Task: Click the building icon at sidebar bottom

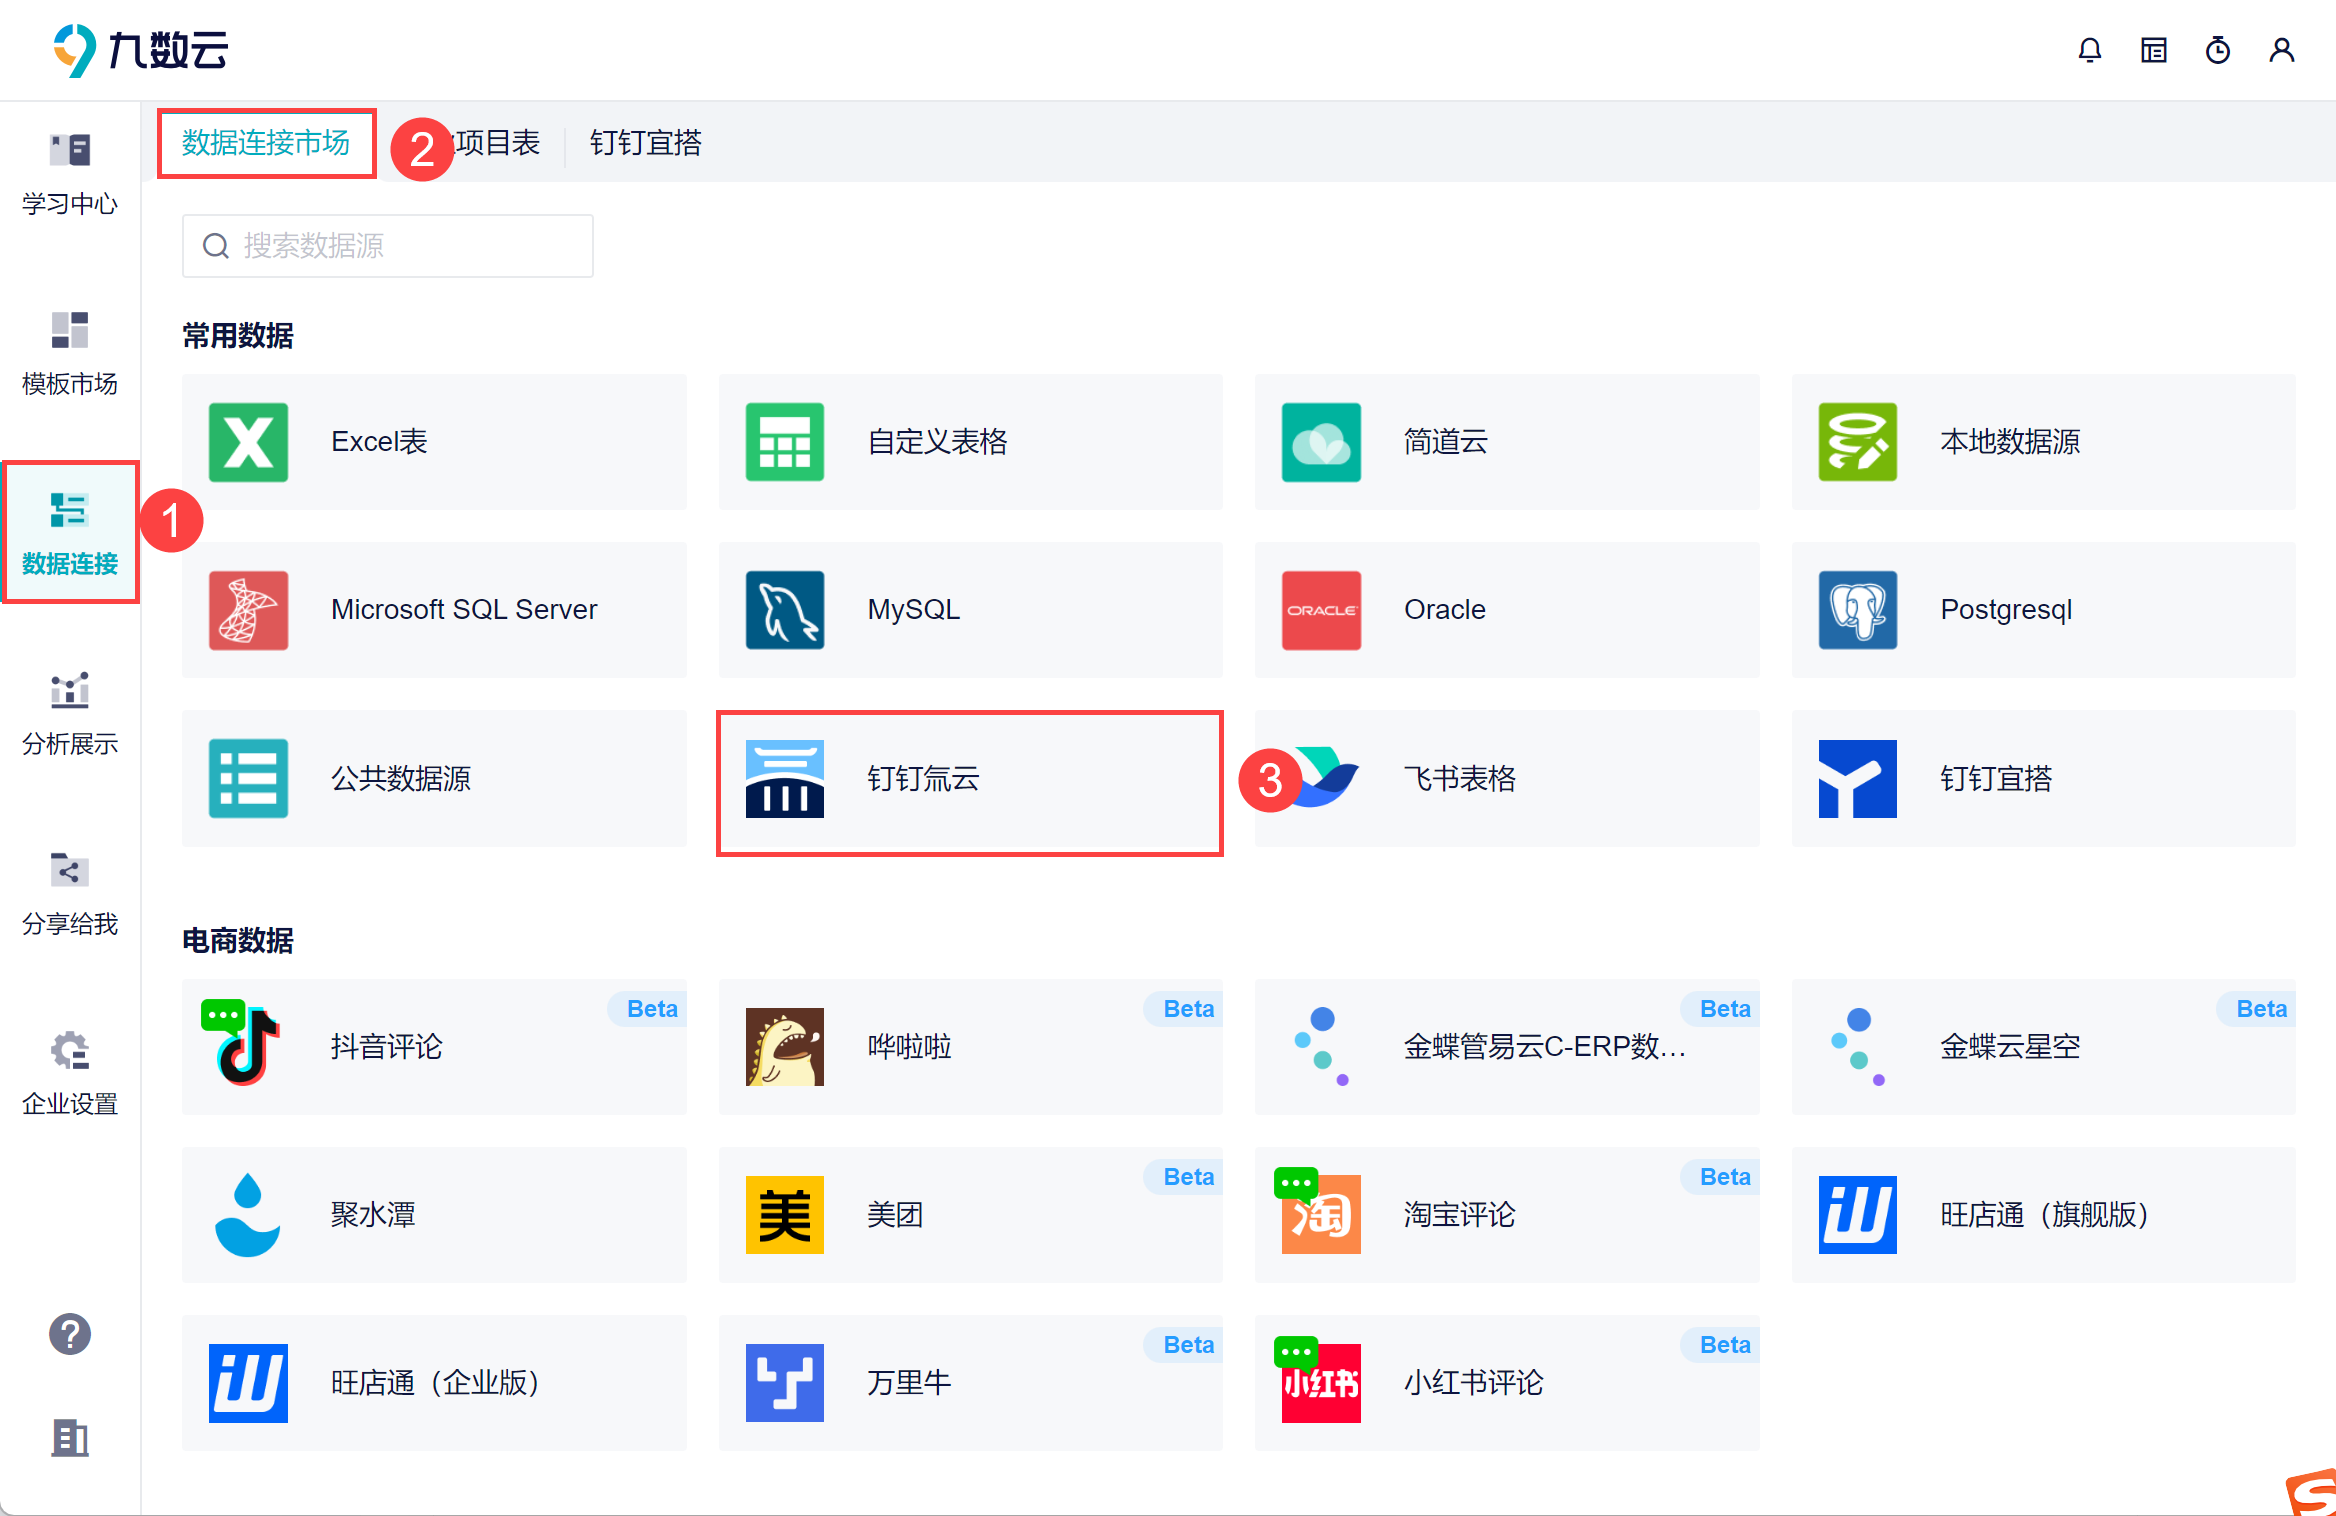Action: 70,1437
